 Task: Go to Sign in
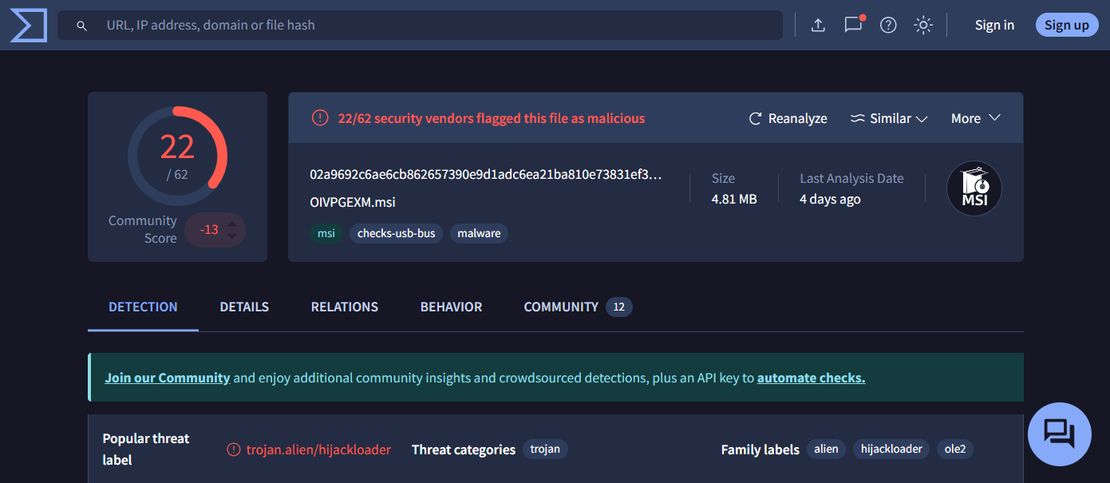pyautogui.click(x=994, y=25)
